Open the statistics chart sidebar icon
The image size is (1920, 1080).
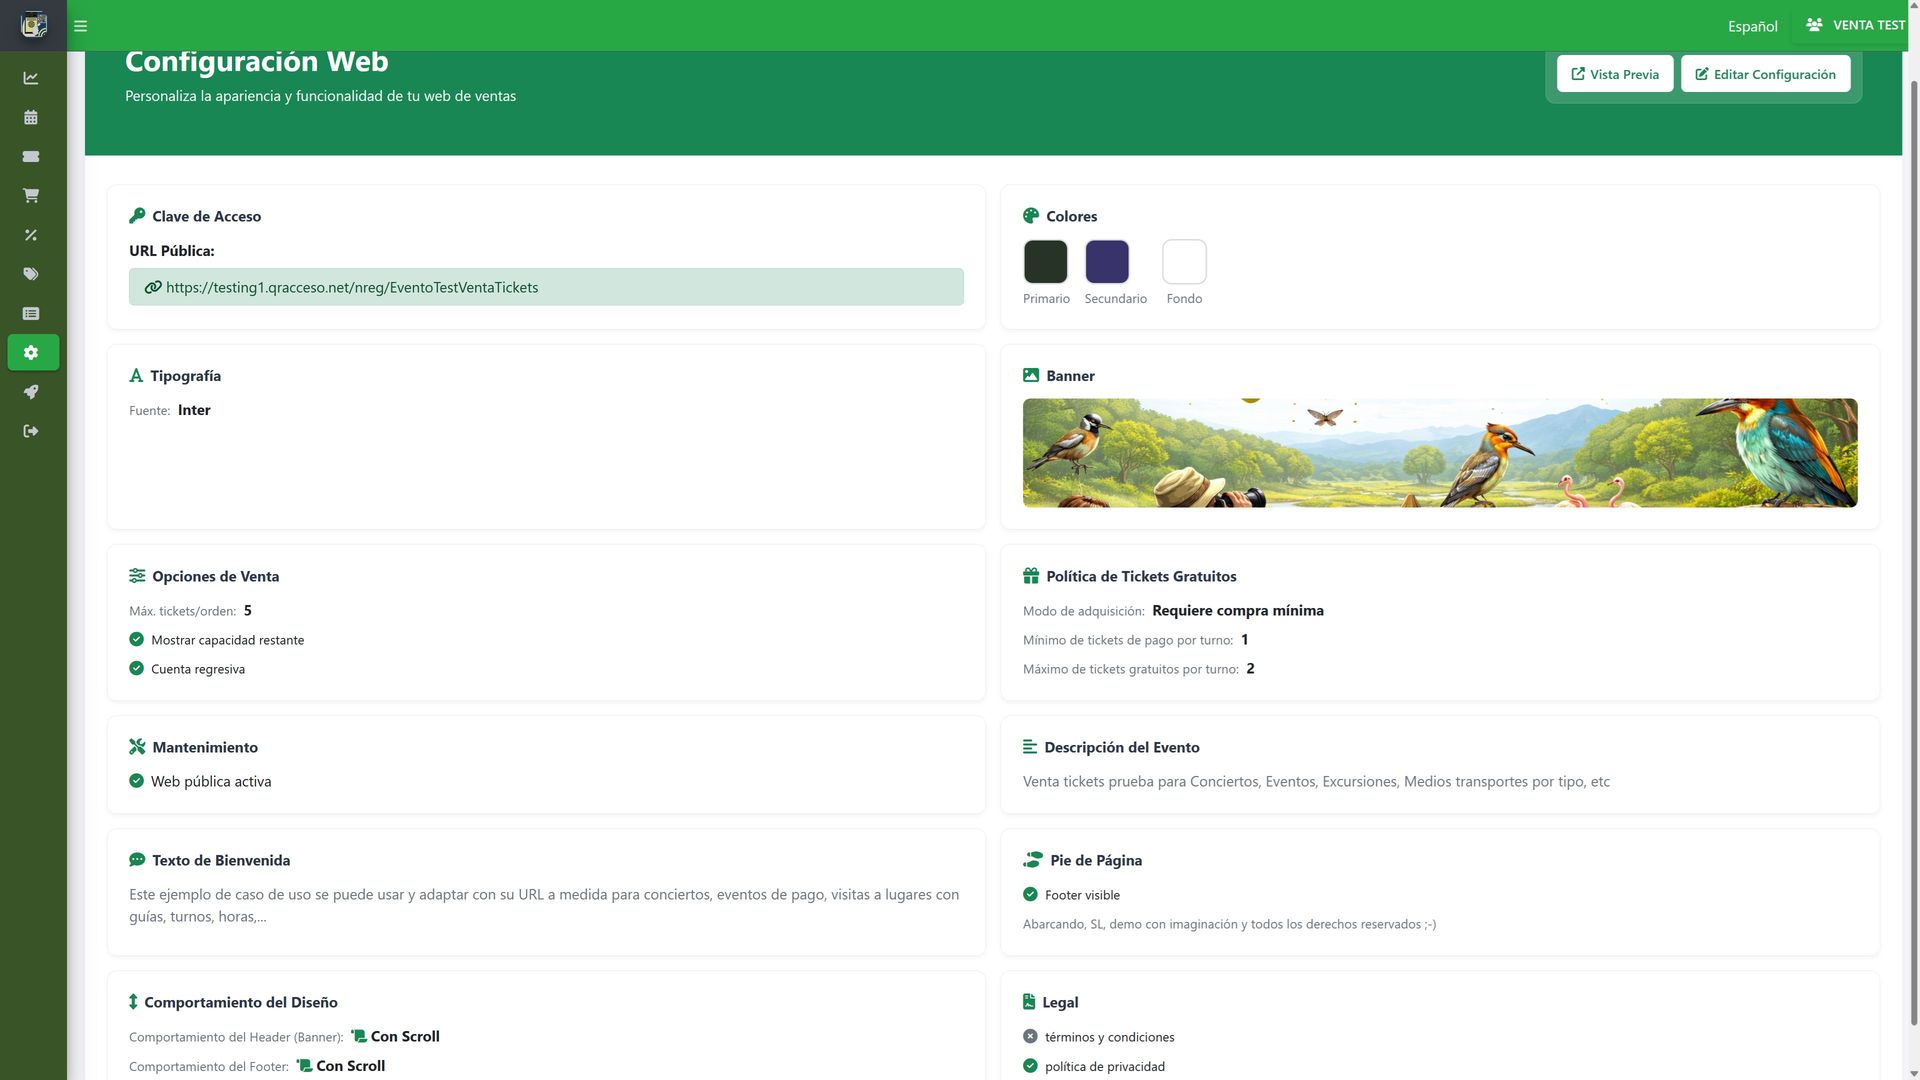point(31,78)
